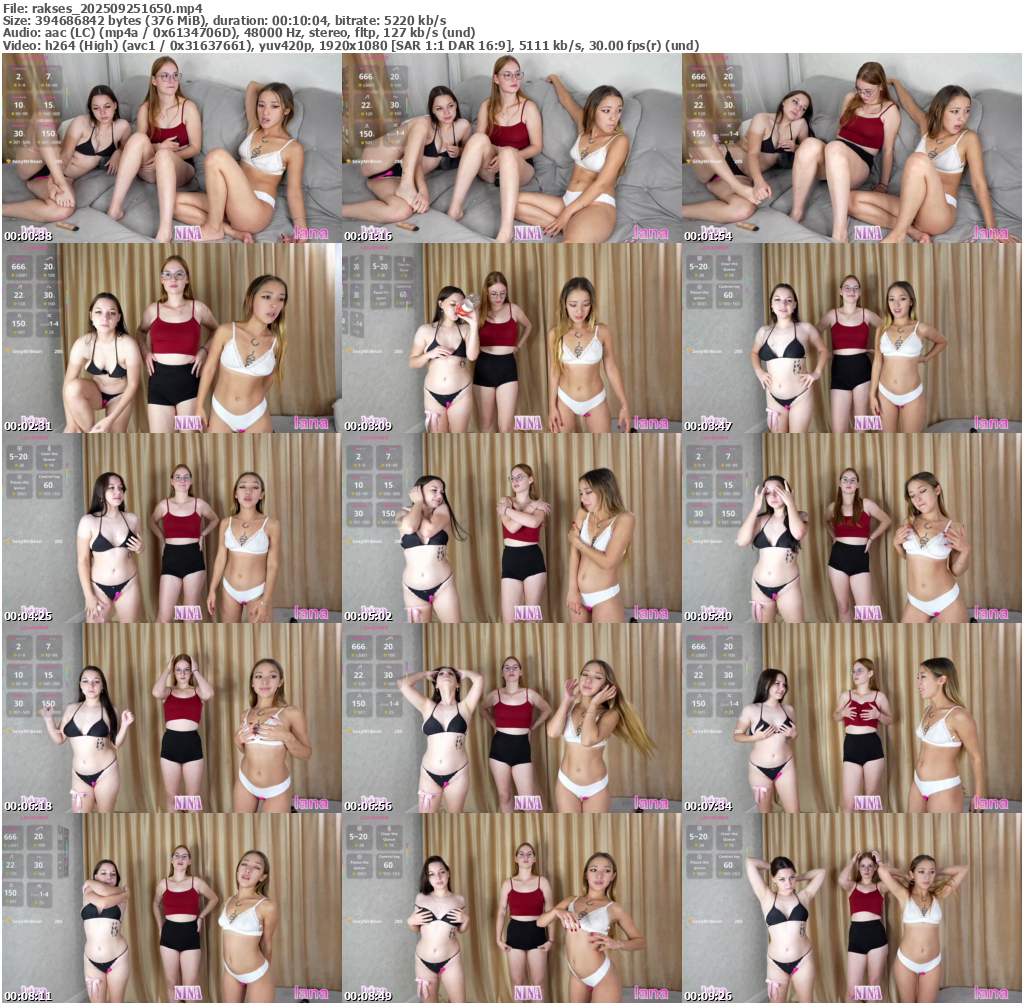Click the file name rakses_202509251650.mp4
The image size is (1024, 1003).
(x=117, y=8)
